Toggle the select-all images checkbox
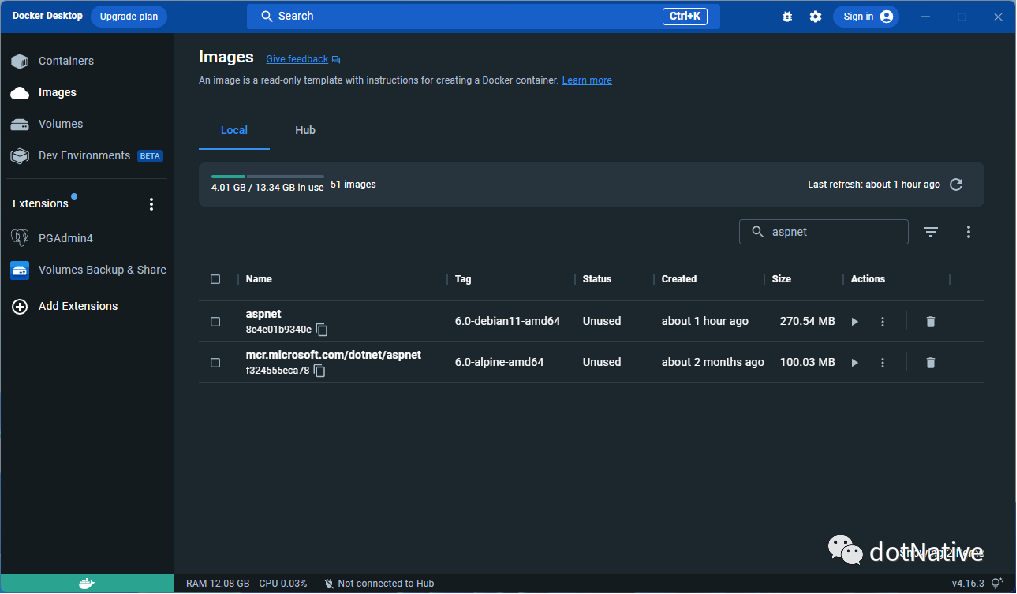Viewport: 1017px width, 594px height. (215, 279)
